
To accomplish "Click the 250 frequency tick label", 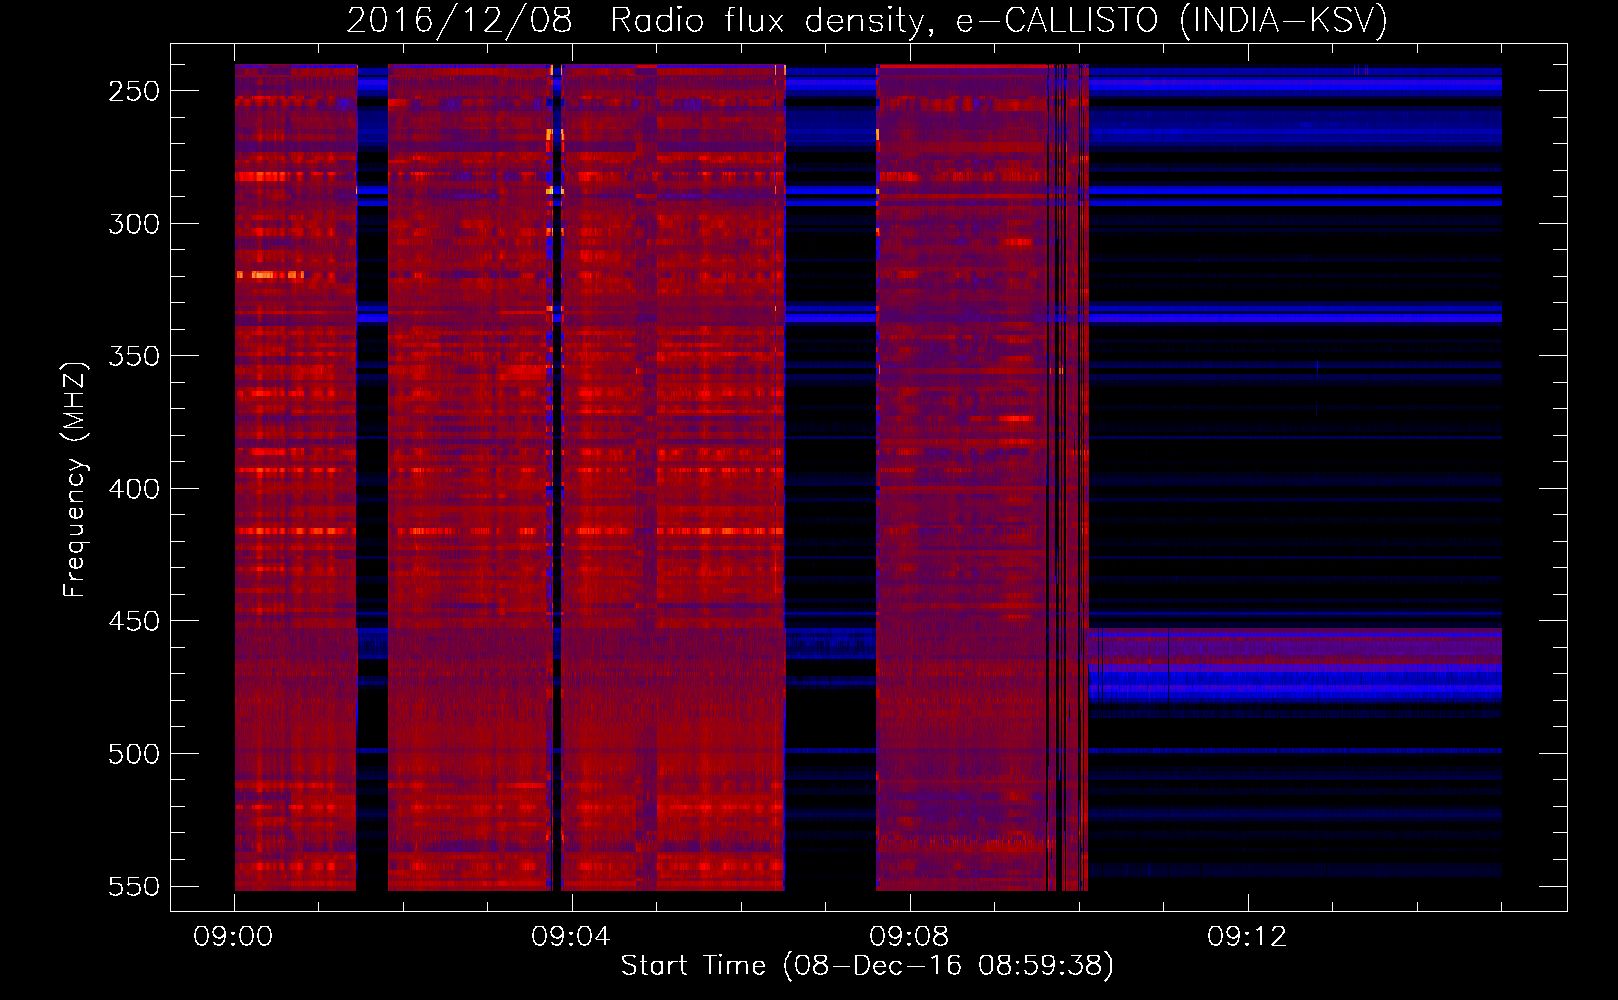I will pos(134,91).
